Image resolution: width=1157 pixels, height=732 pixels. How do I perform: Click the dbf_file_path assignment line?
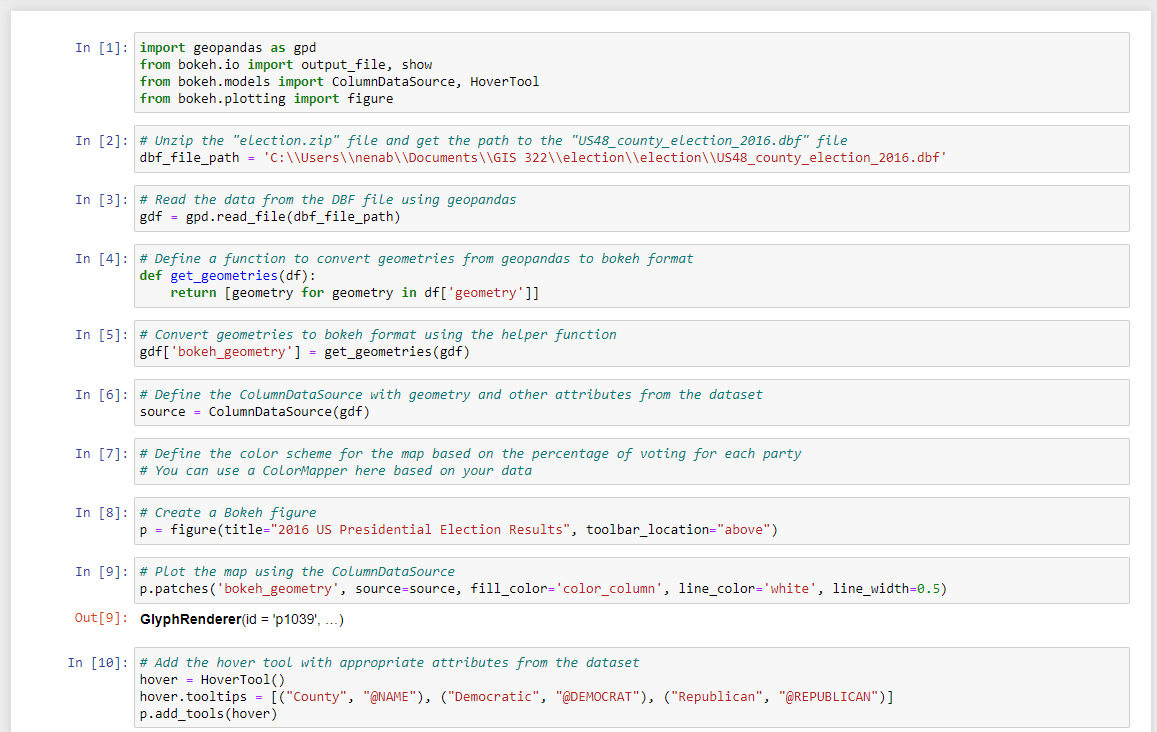tap(400, 157)
